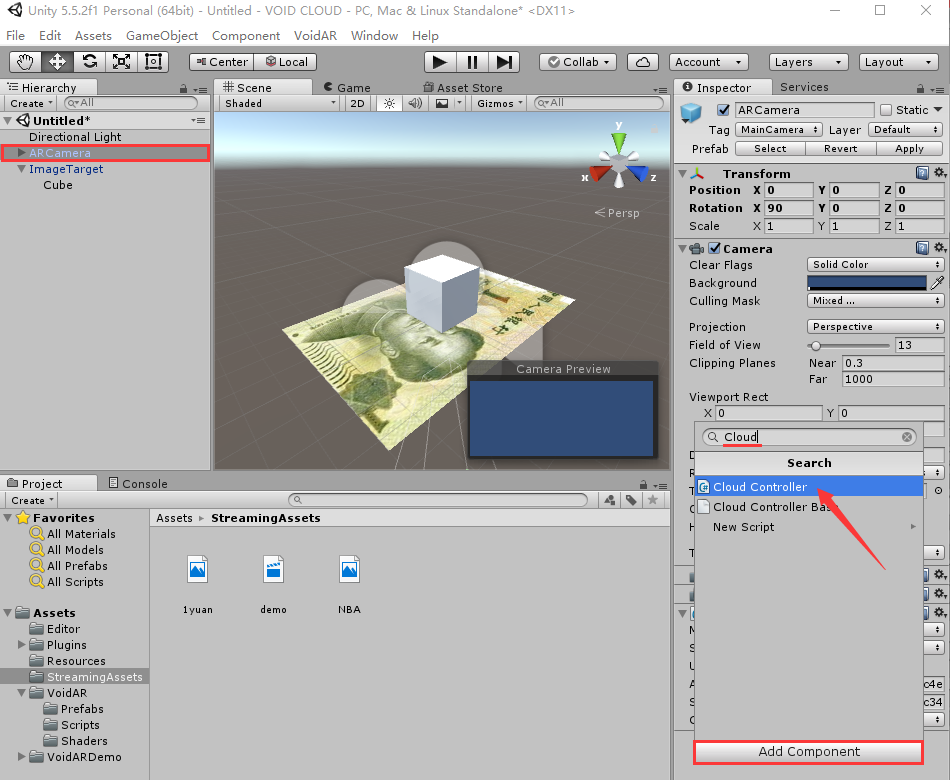
Task: Click the Add Component button
Action: (809, 752)
